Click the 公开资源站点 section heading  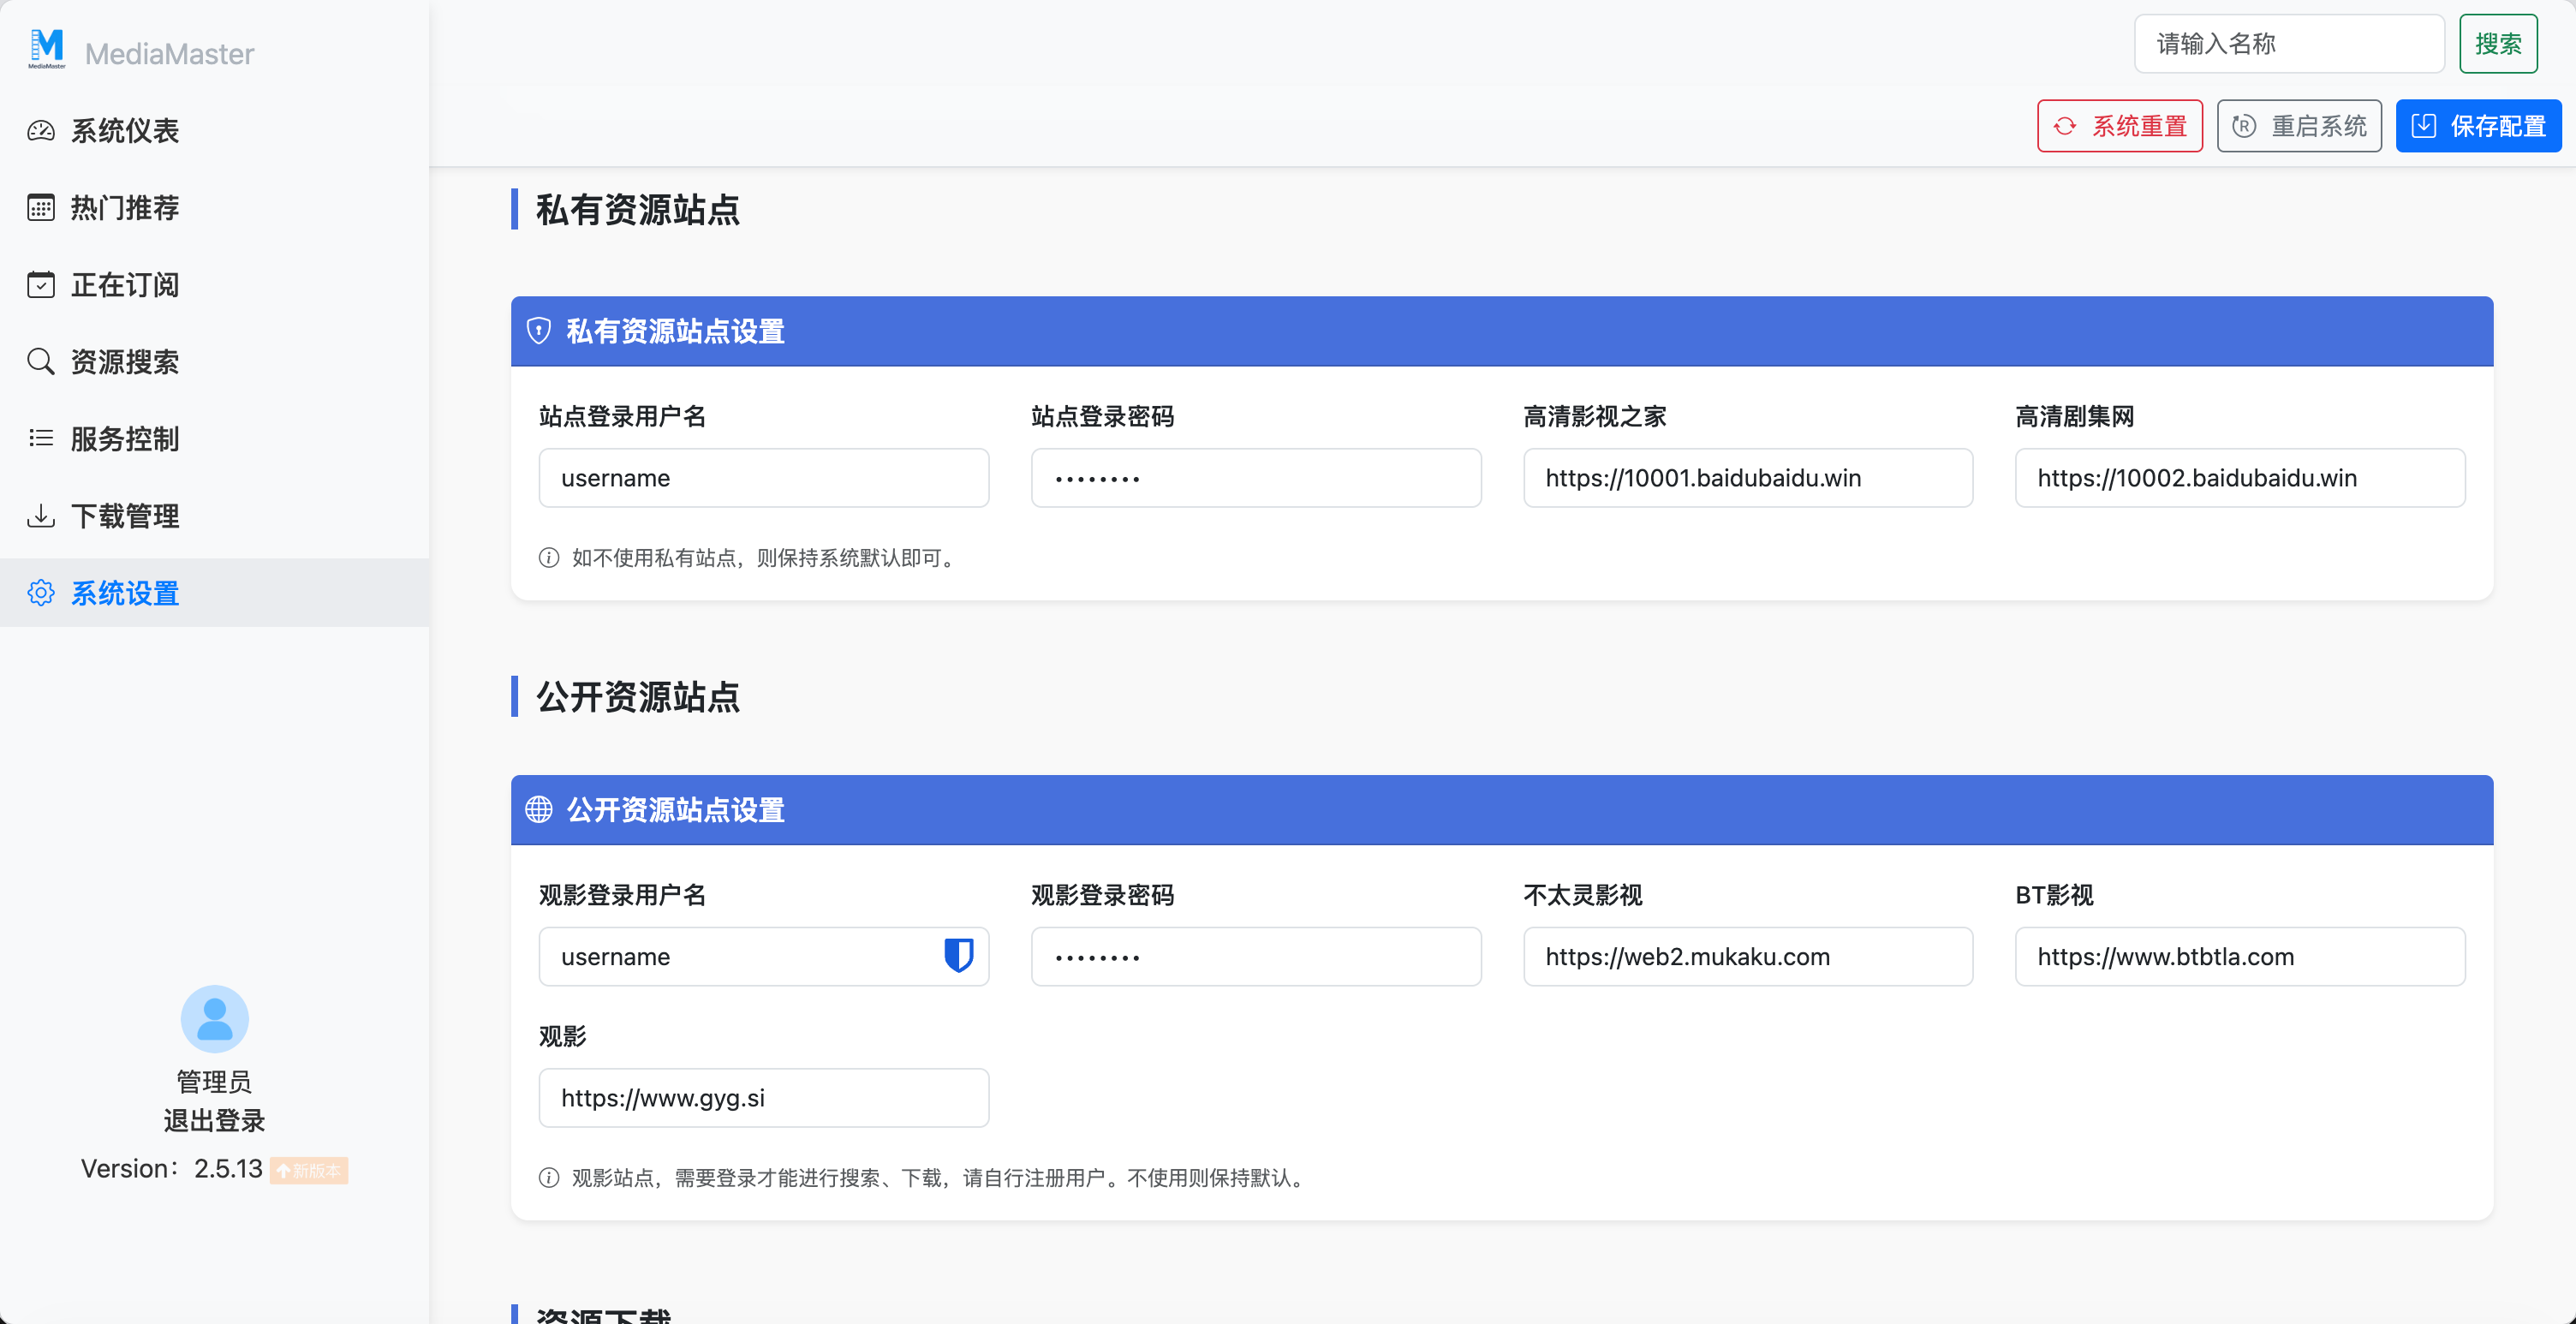638,697
